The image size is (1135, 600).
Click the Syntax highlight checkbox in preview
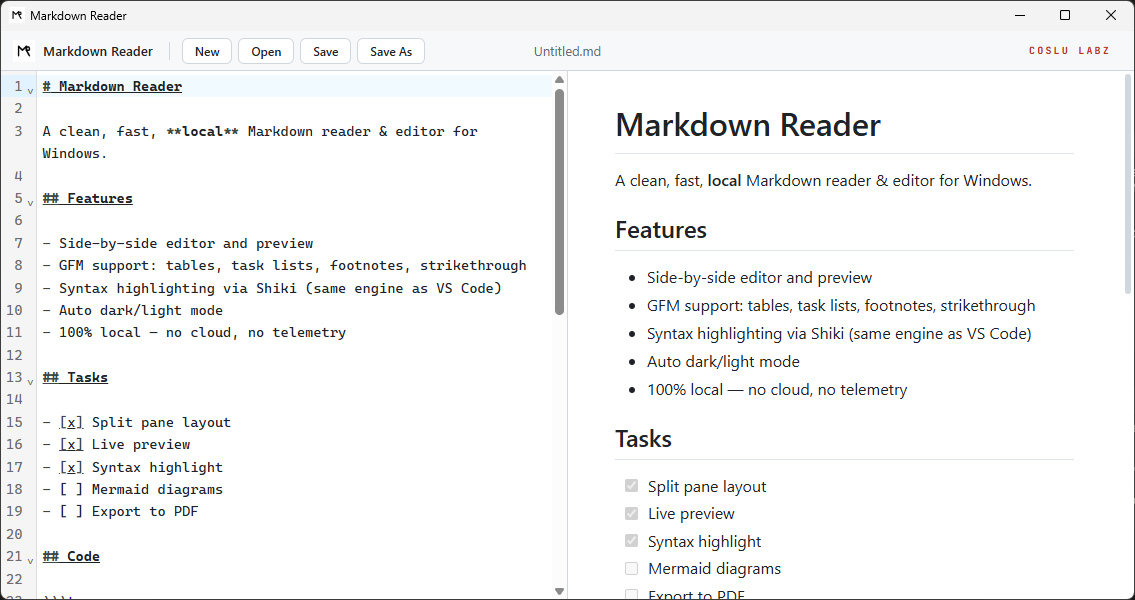tap(631, 541)
